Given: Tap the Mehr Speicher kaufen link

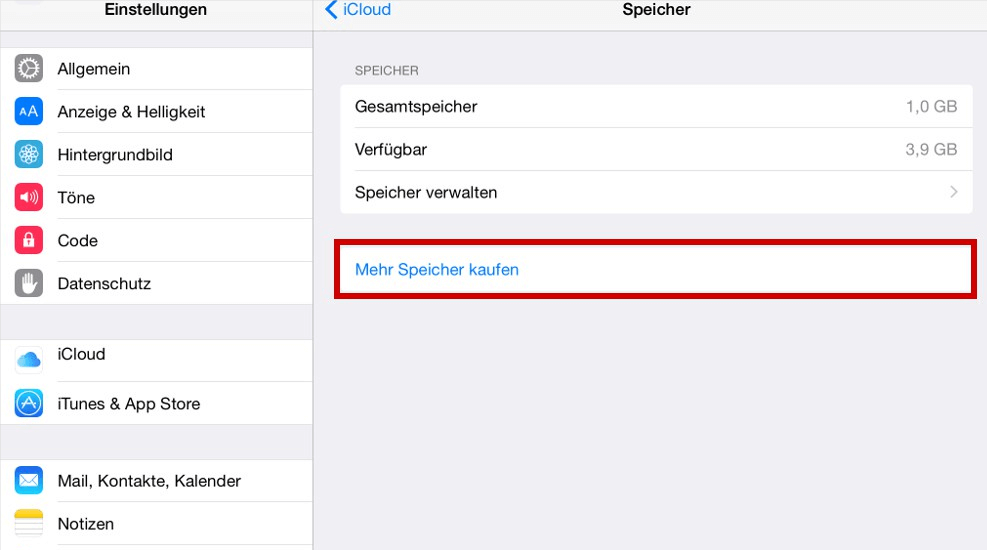Looking at the screenshot, I should pos(437,270).
